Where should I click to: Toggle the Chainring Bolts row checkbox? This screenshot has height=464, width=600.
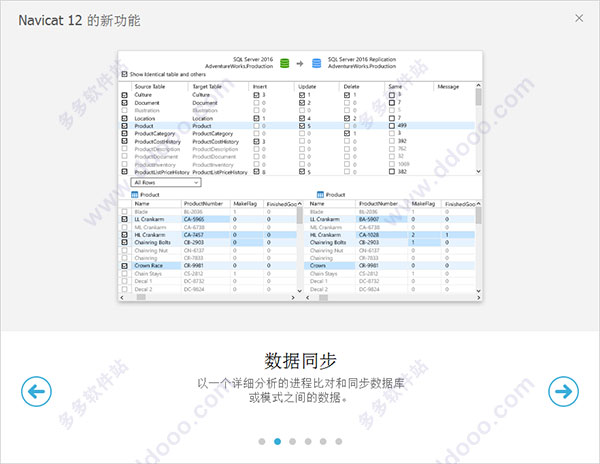(124, 243)
